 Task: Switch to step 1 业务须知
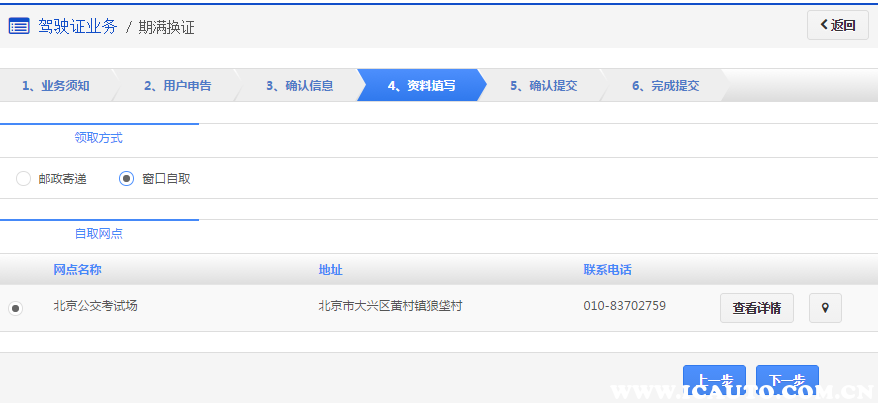(x=56, y=86)
